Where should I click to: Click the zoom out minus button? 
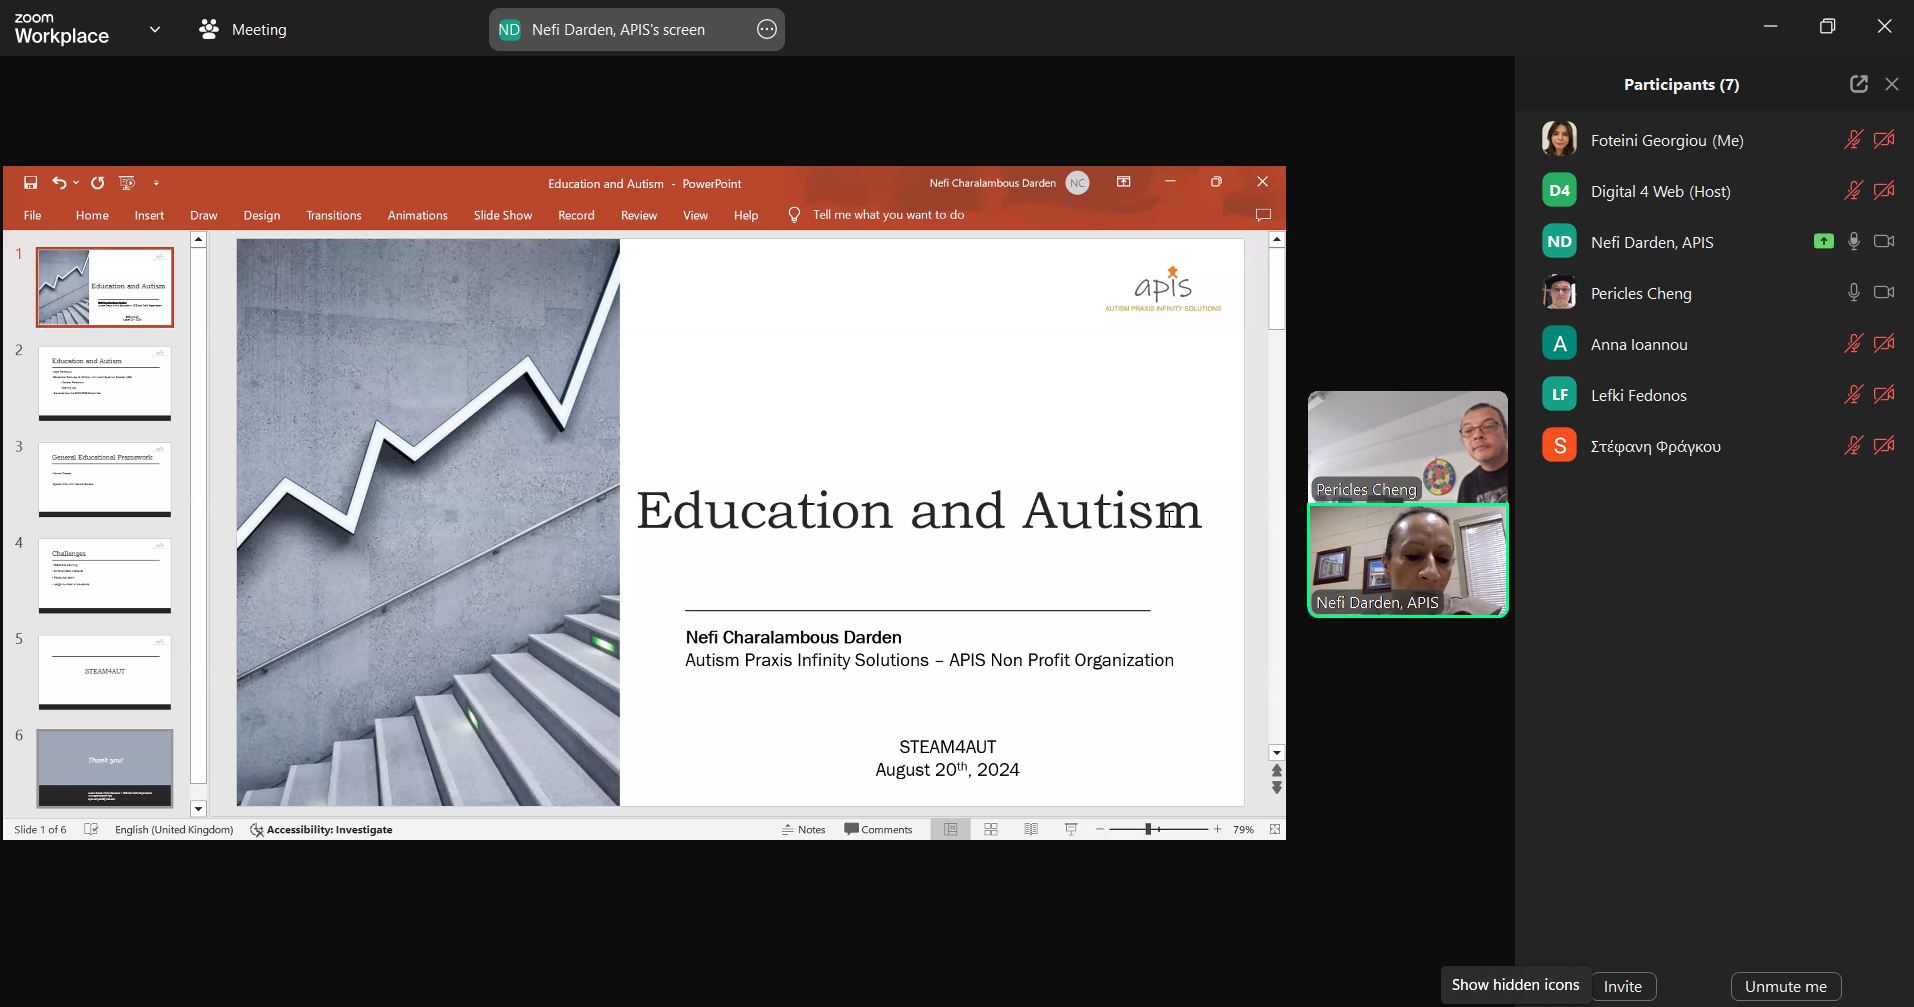click(1100, 830)
